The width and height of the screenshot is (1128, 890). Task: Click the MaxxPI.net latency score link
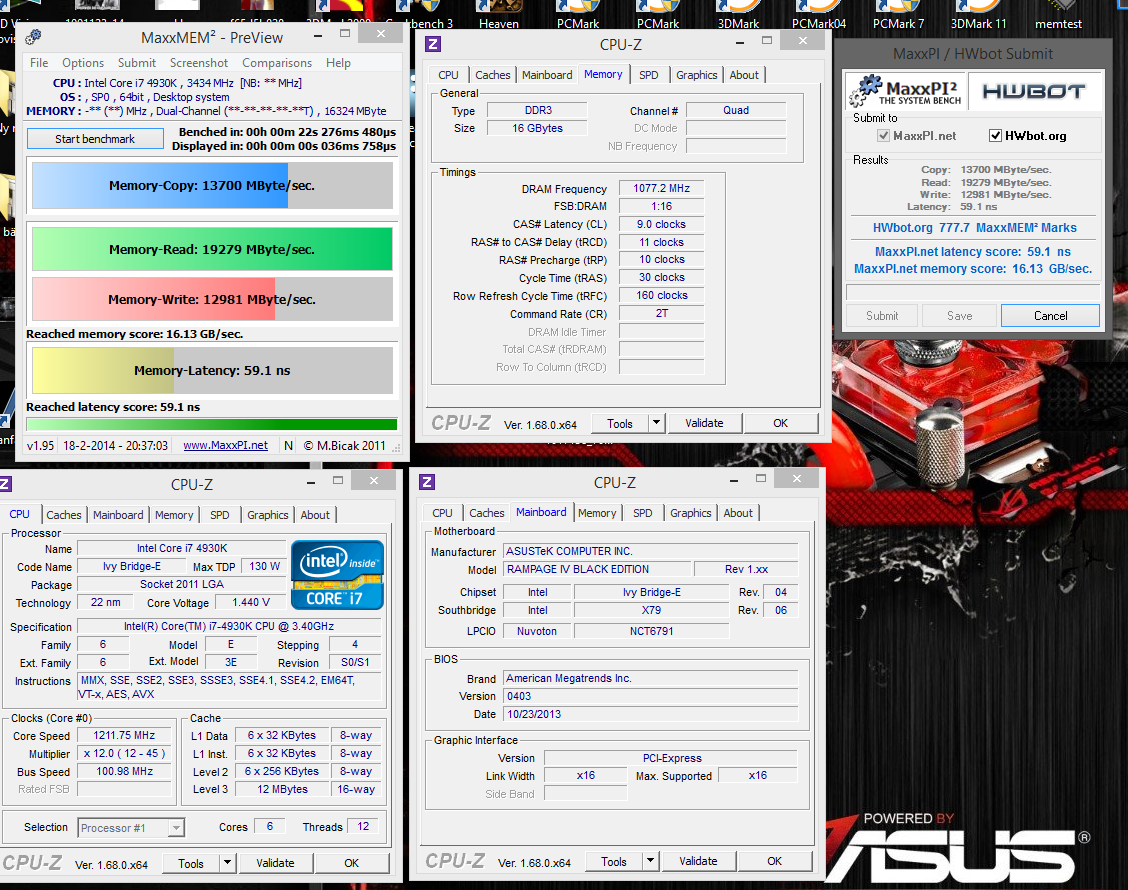pos(973,252)
